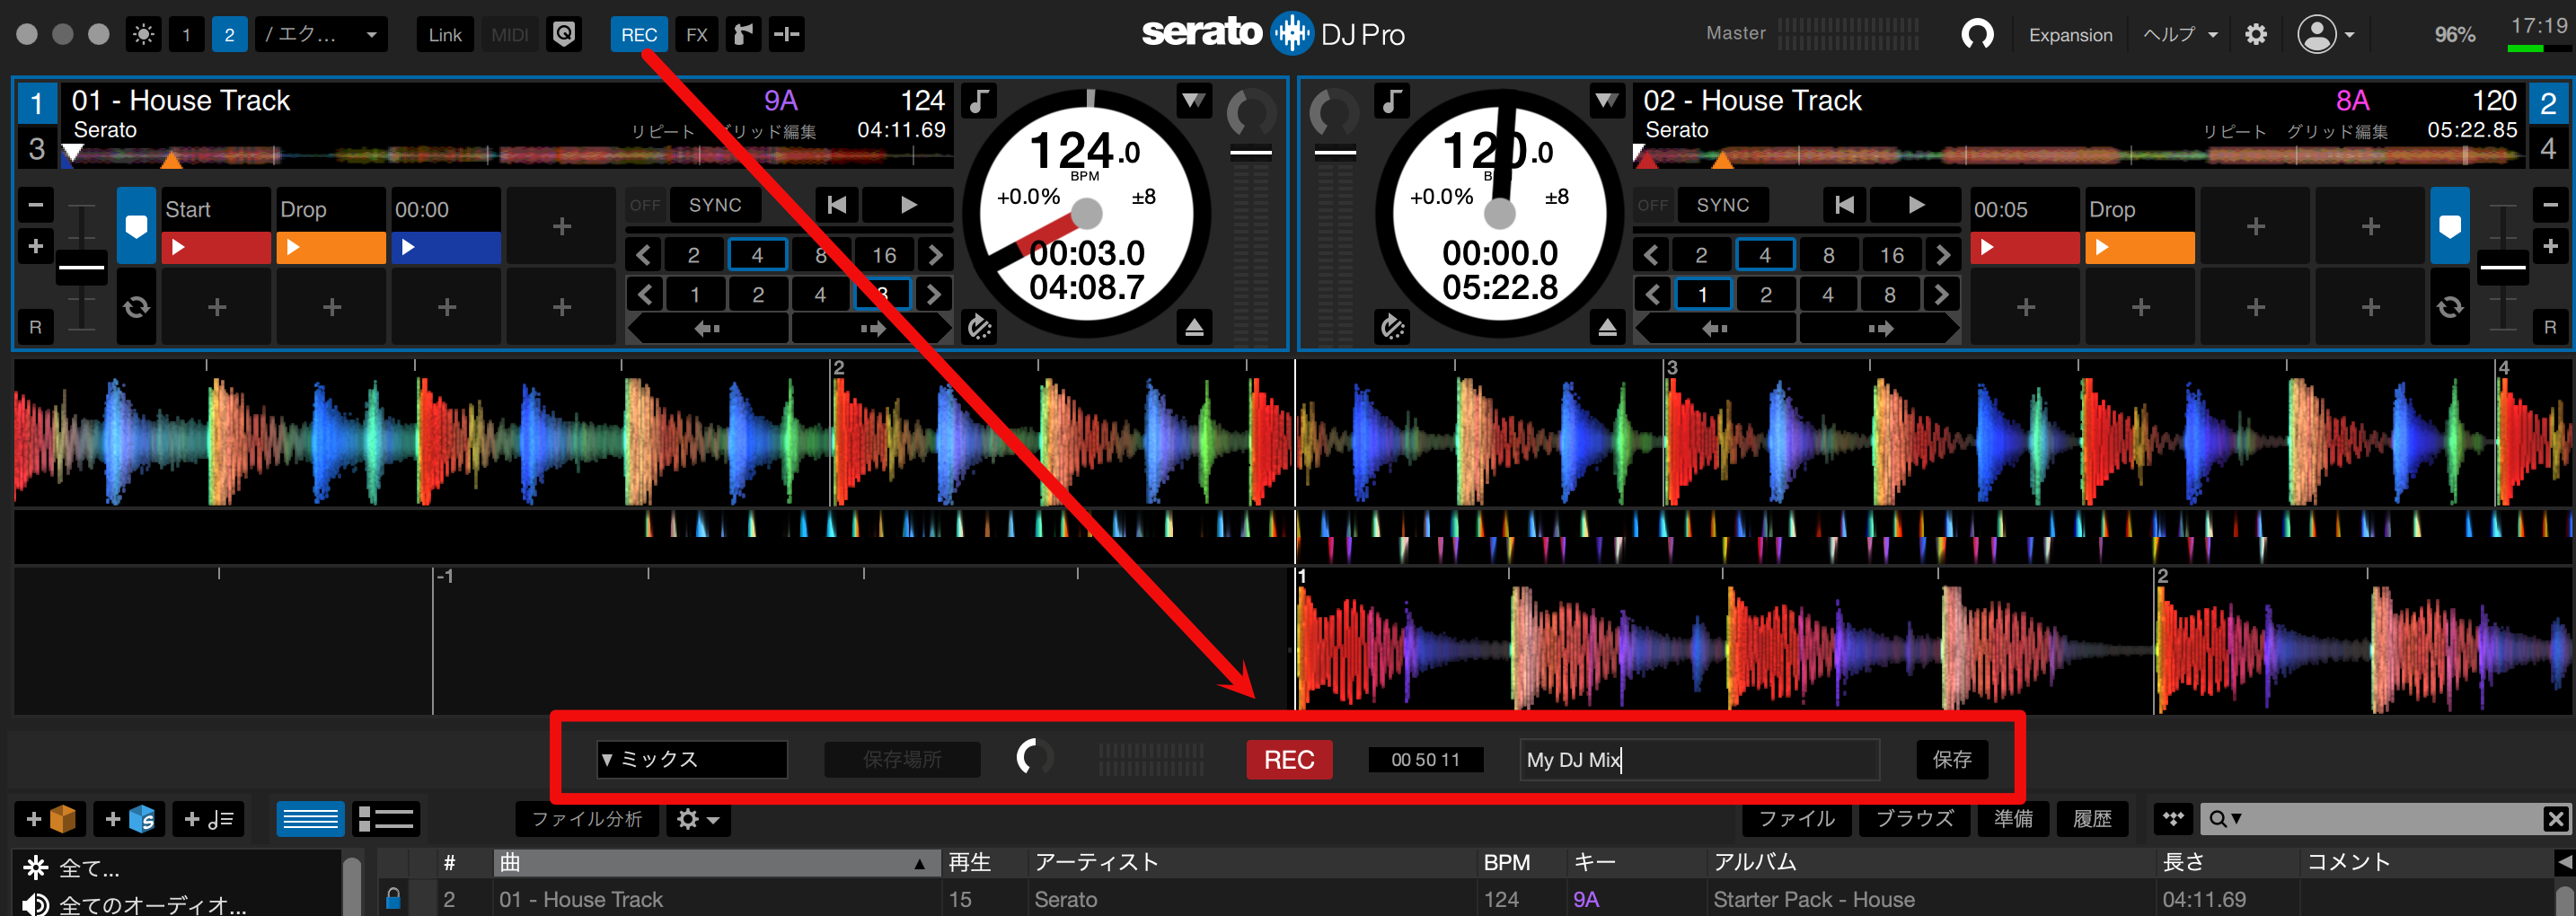Click the add smart crate icon
The width and height of the screenshot is (2576, 916).
(x=130, y=818)
